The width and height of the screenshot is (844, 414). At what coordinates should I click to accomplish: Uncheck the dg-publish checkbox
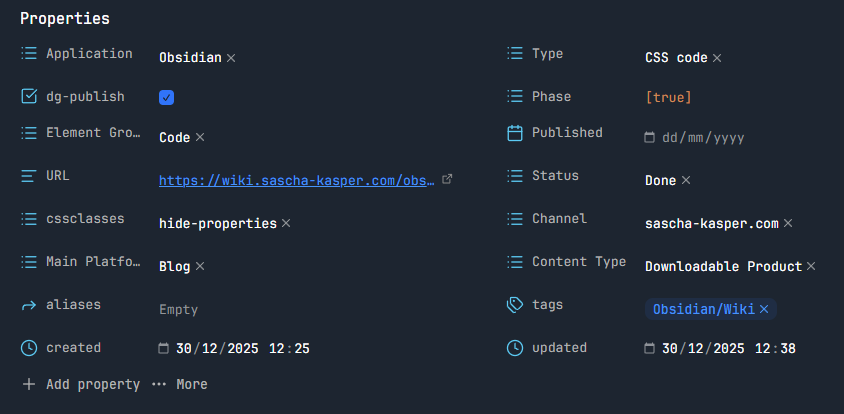pos(167,97)
